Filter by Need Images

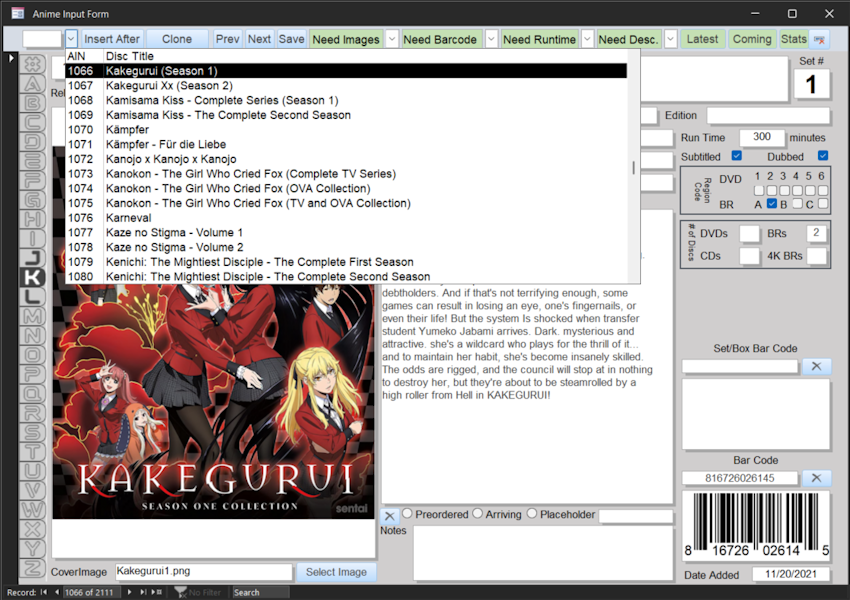[346, 39]
